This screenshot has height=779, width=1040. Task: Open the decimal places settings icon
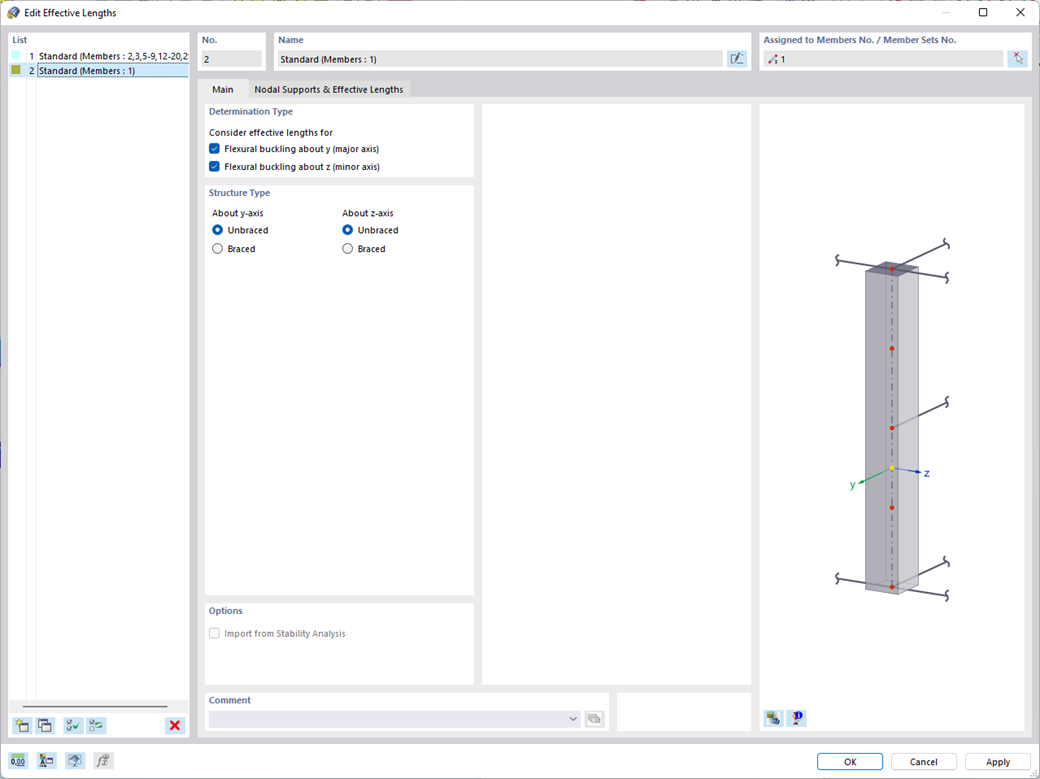[18, 760]
